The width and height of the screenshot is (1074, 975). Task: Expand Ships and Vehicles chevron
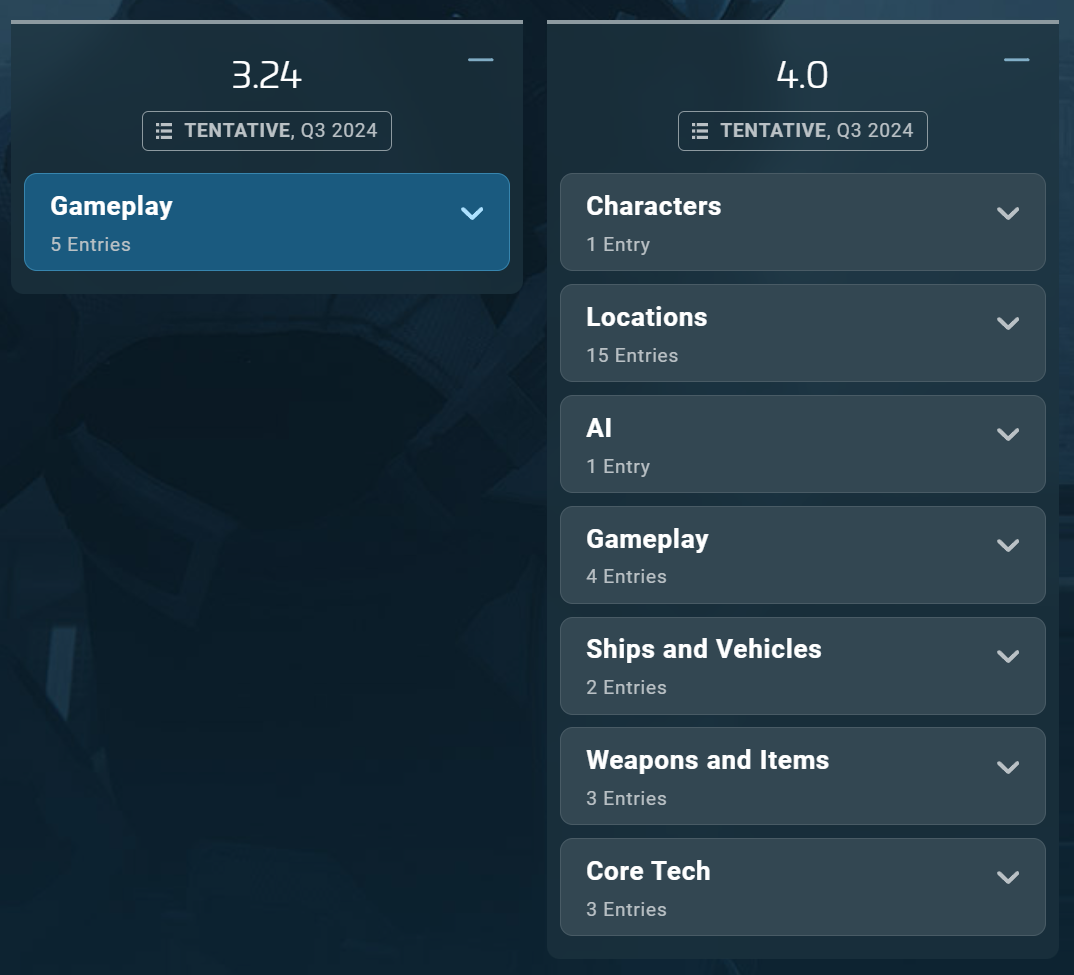coord(1008,656)
